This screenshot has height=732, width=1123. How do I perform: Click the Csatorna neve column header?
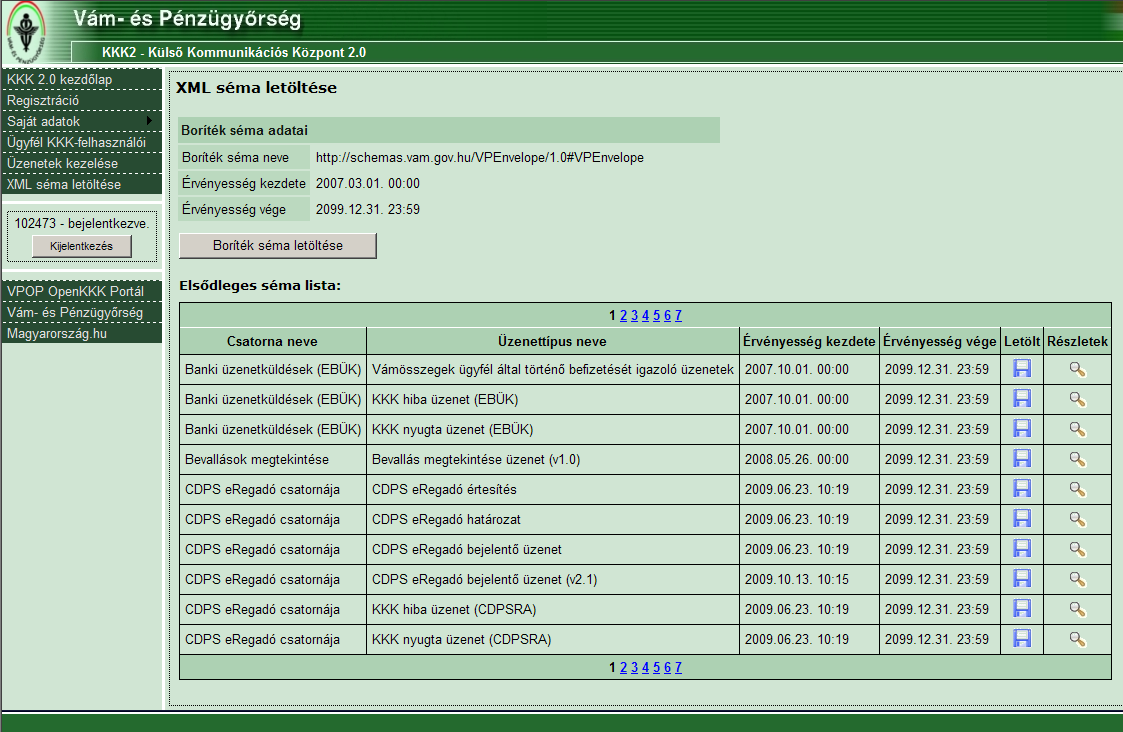[272, 342]
